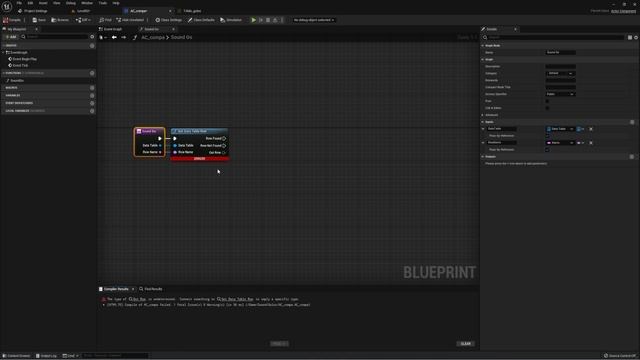Open the Diff dropdown in toolbar
Screen dimensions: 640x360
coord(83,20)
